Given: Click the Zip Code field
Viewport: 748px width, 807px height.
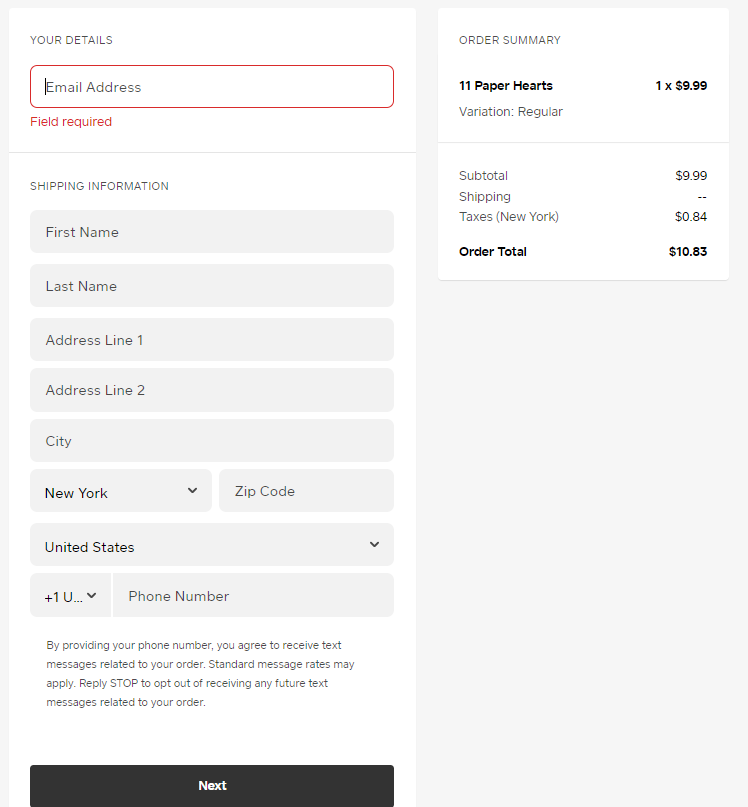Looking at the screenshot, I should [x=306, y=490].
